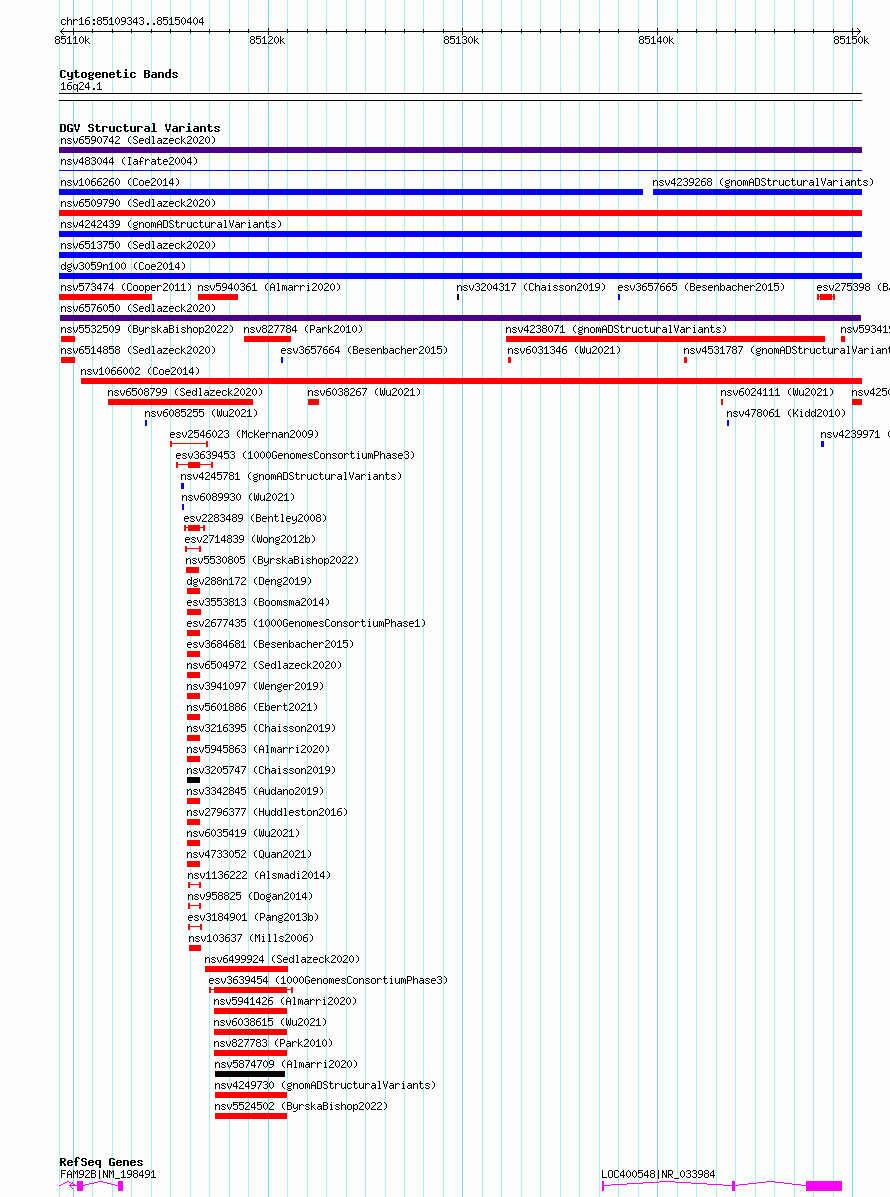The width and height of the screenshot is (890, 1197).
Task: Select nsv5601886 (Ebert2021) label
Action: [252, 707]
